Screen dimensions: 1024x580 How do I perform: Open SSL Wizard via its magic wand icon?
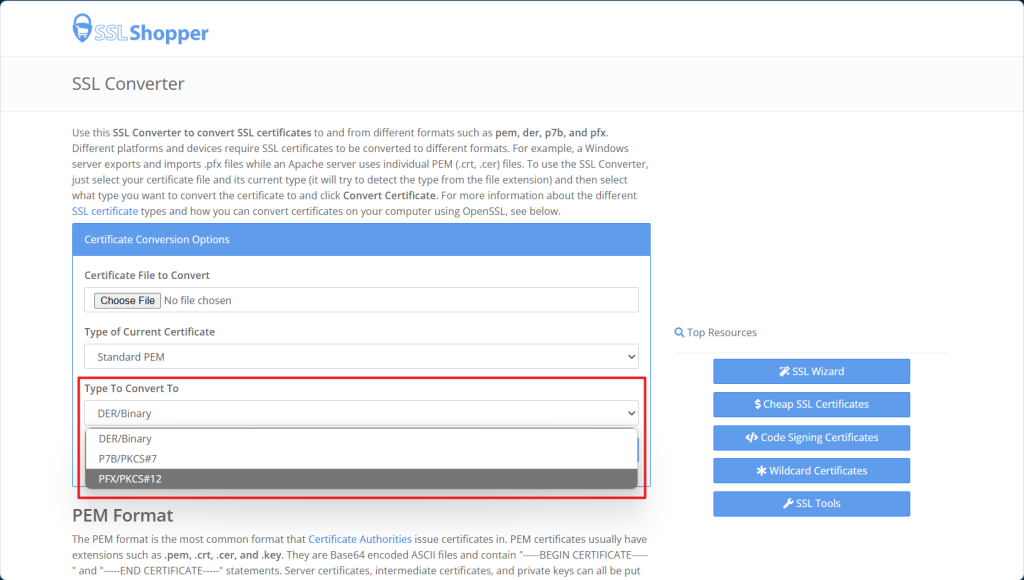pos(785,371)
